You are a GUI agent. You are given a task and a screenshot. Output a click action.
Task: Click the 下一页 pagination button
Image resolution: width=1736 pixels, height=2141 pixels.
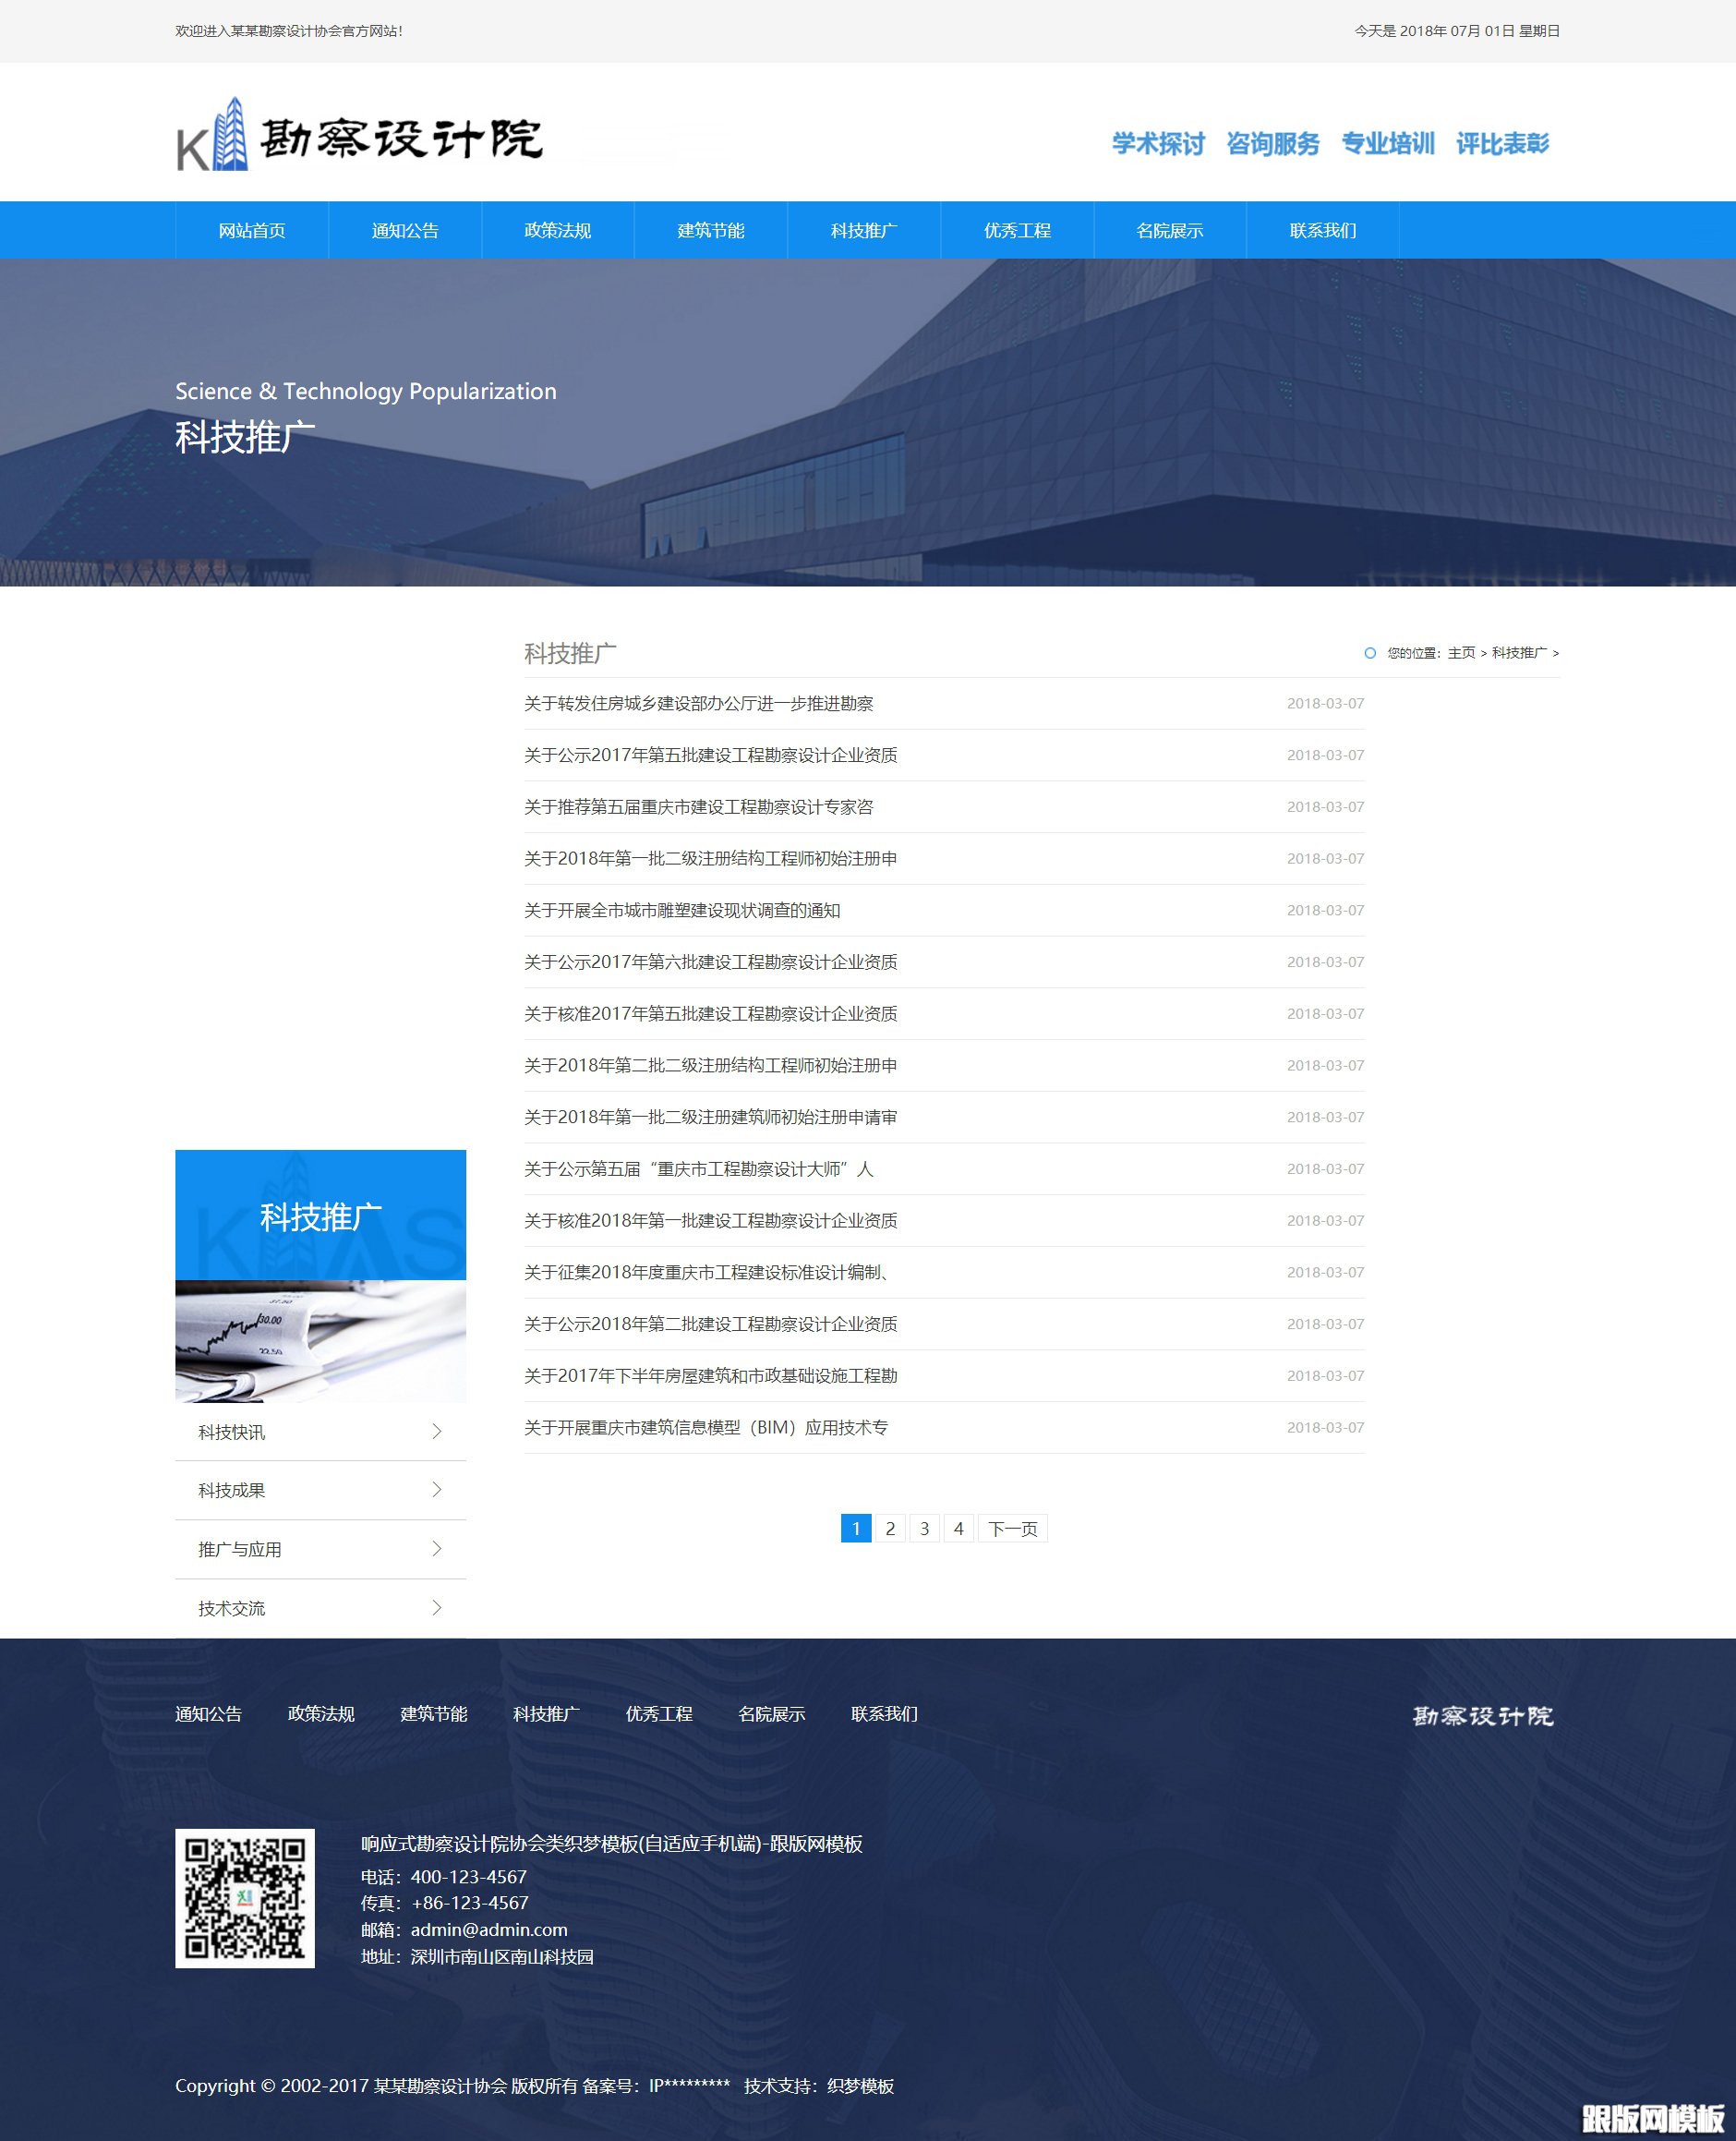point(1013,1528)
